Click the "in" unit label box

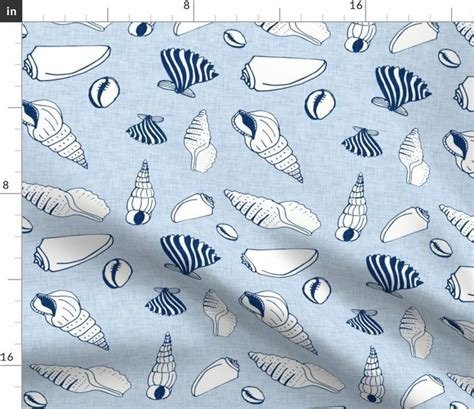click(11, 11)
